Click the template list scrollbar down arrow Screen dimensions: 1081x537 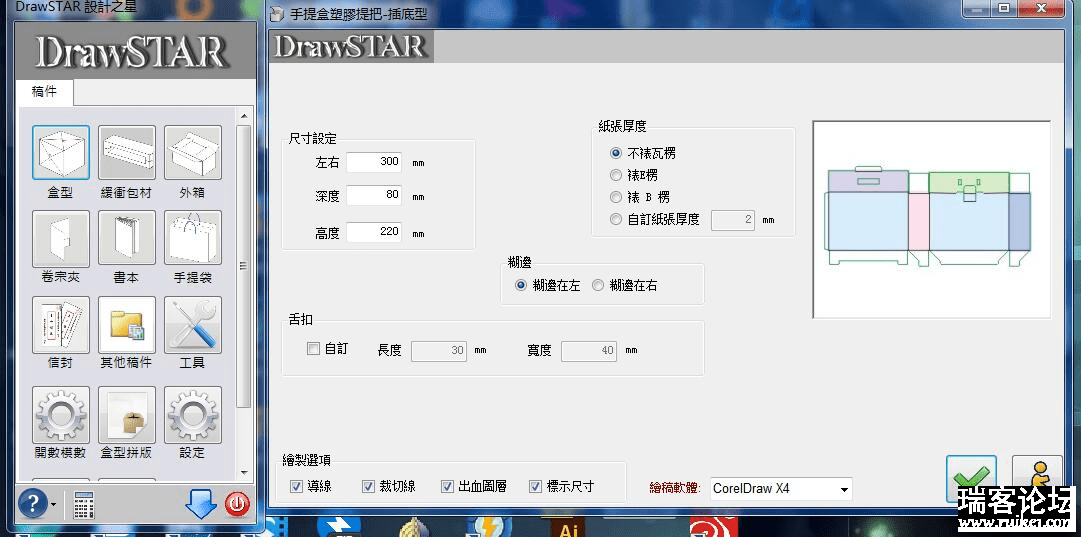coord(243,472)
